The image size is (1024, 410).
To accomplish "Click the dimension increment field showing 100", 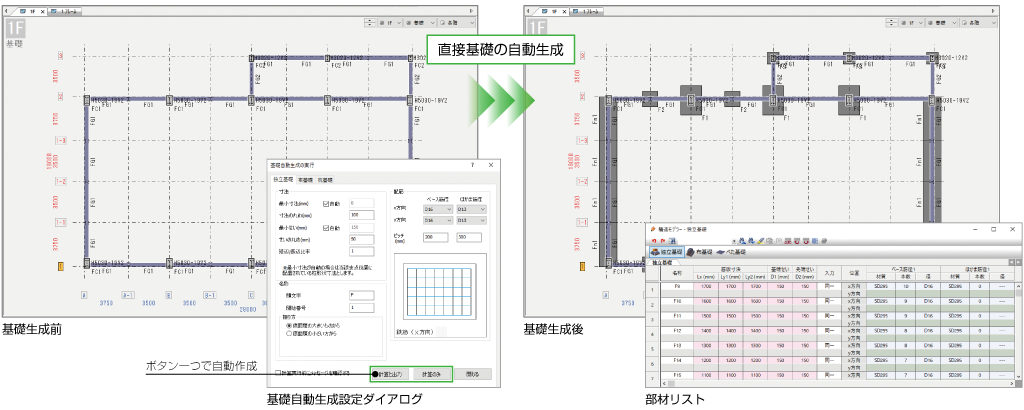I will [362, 215].
